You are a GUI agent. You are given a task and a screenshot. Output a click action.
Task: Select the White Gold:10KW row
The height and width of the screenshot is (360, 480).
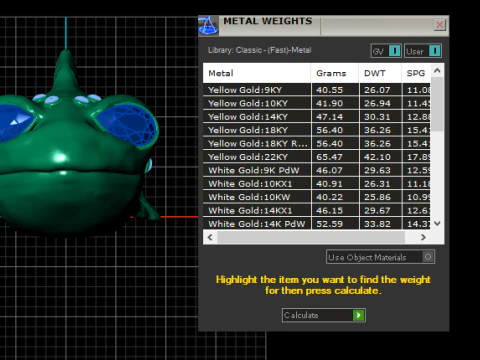317,197
